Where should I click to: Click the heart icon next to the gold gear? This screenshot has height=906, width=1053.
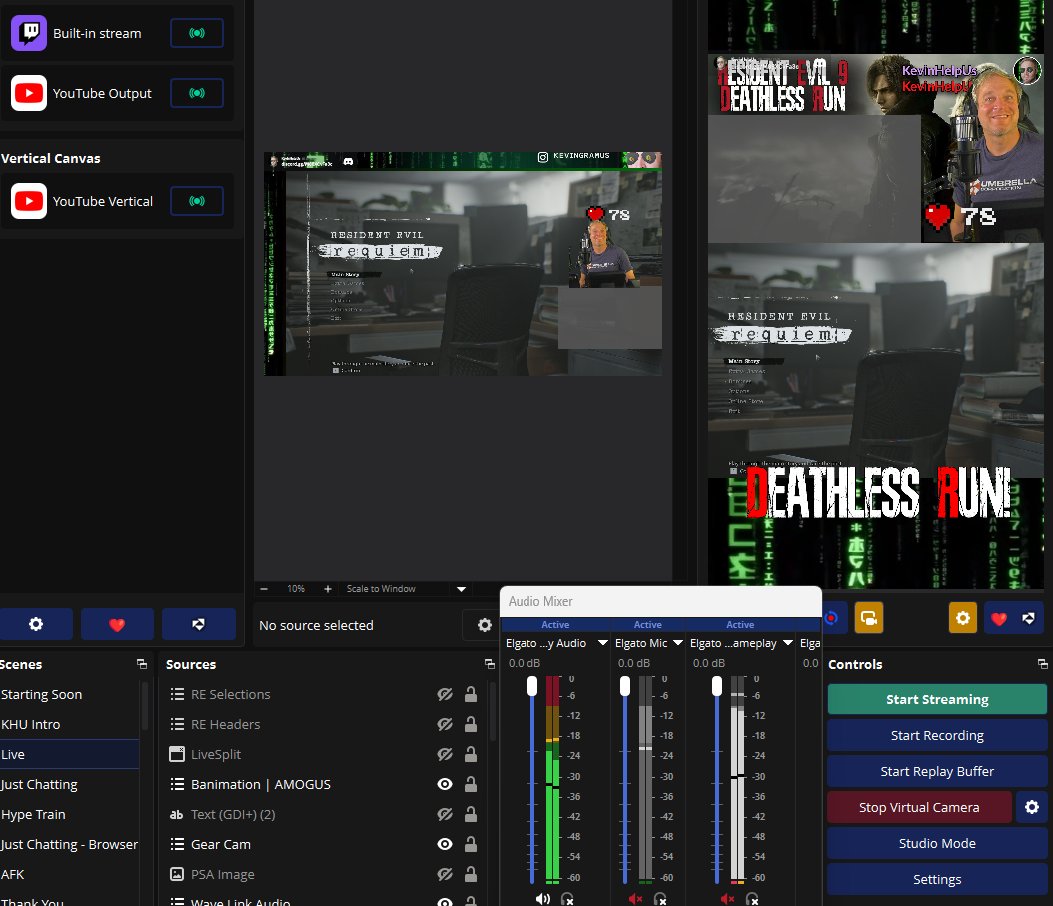click(x=999, y=619)
